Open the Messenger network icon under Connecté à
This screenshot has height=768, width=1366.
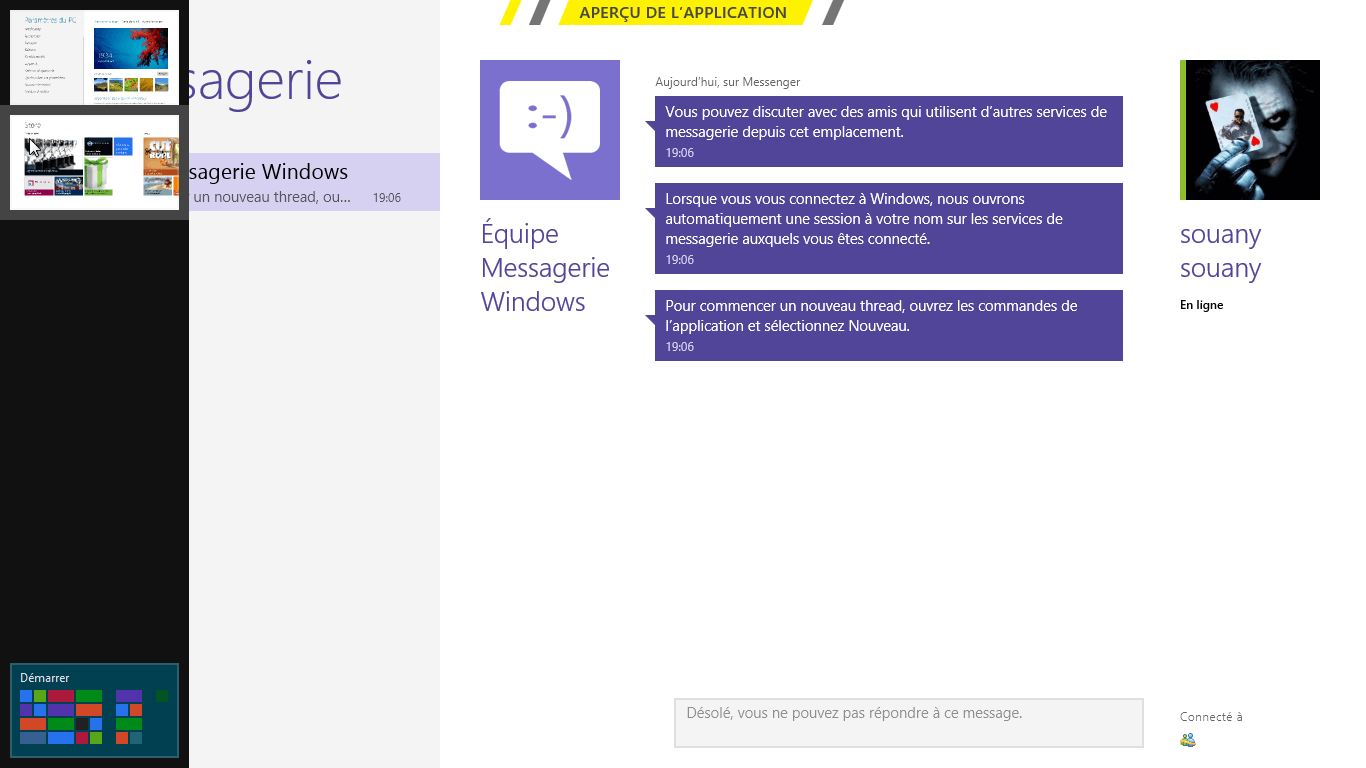coord(1188,740)
